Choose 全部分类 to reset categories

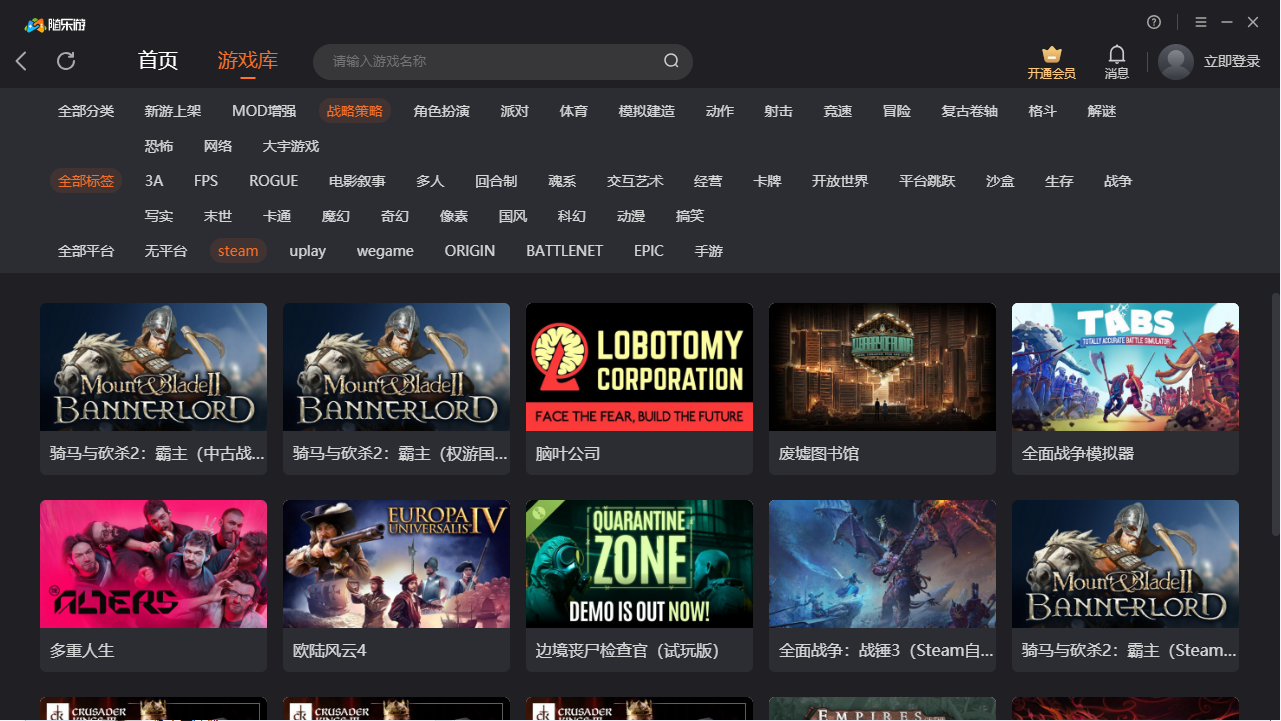(x=86, y=111)
